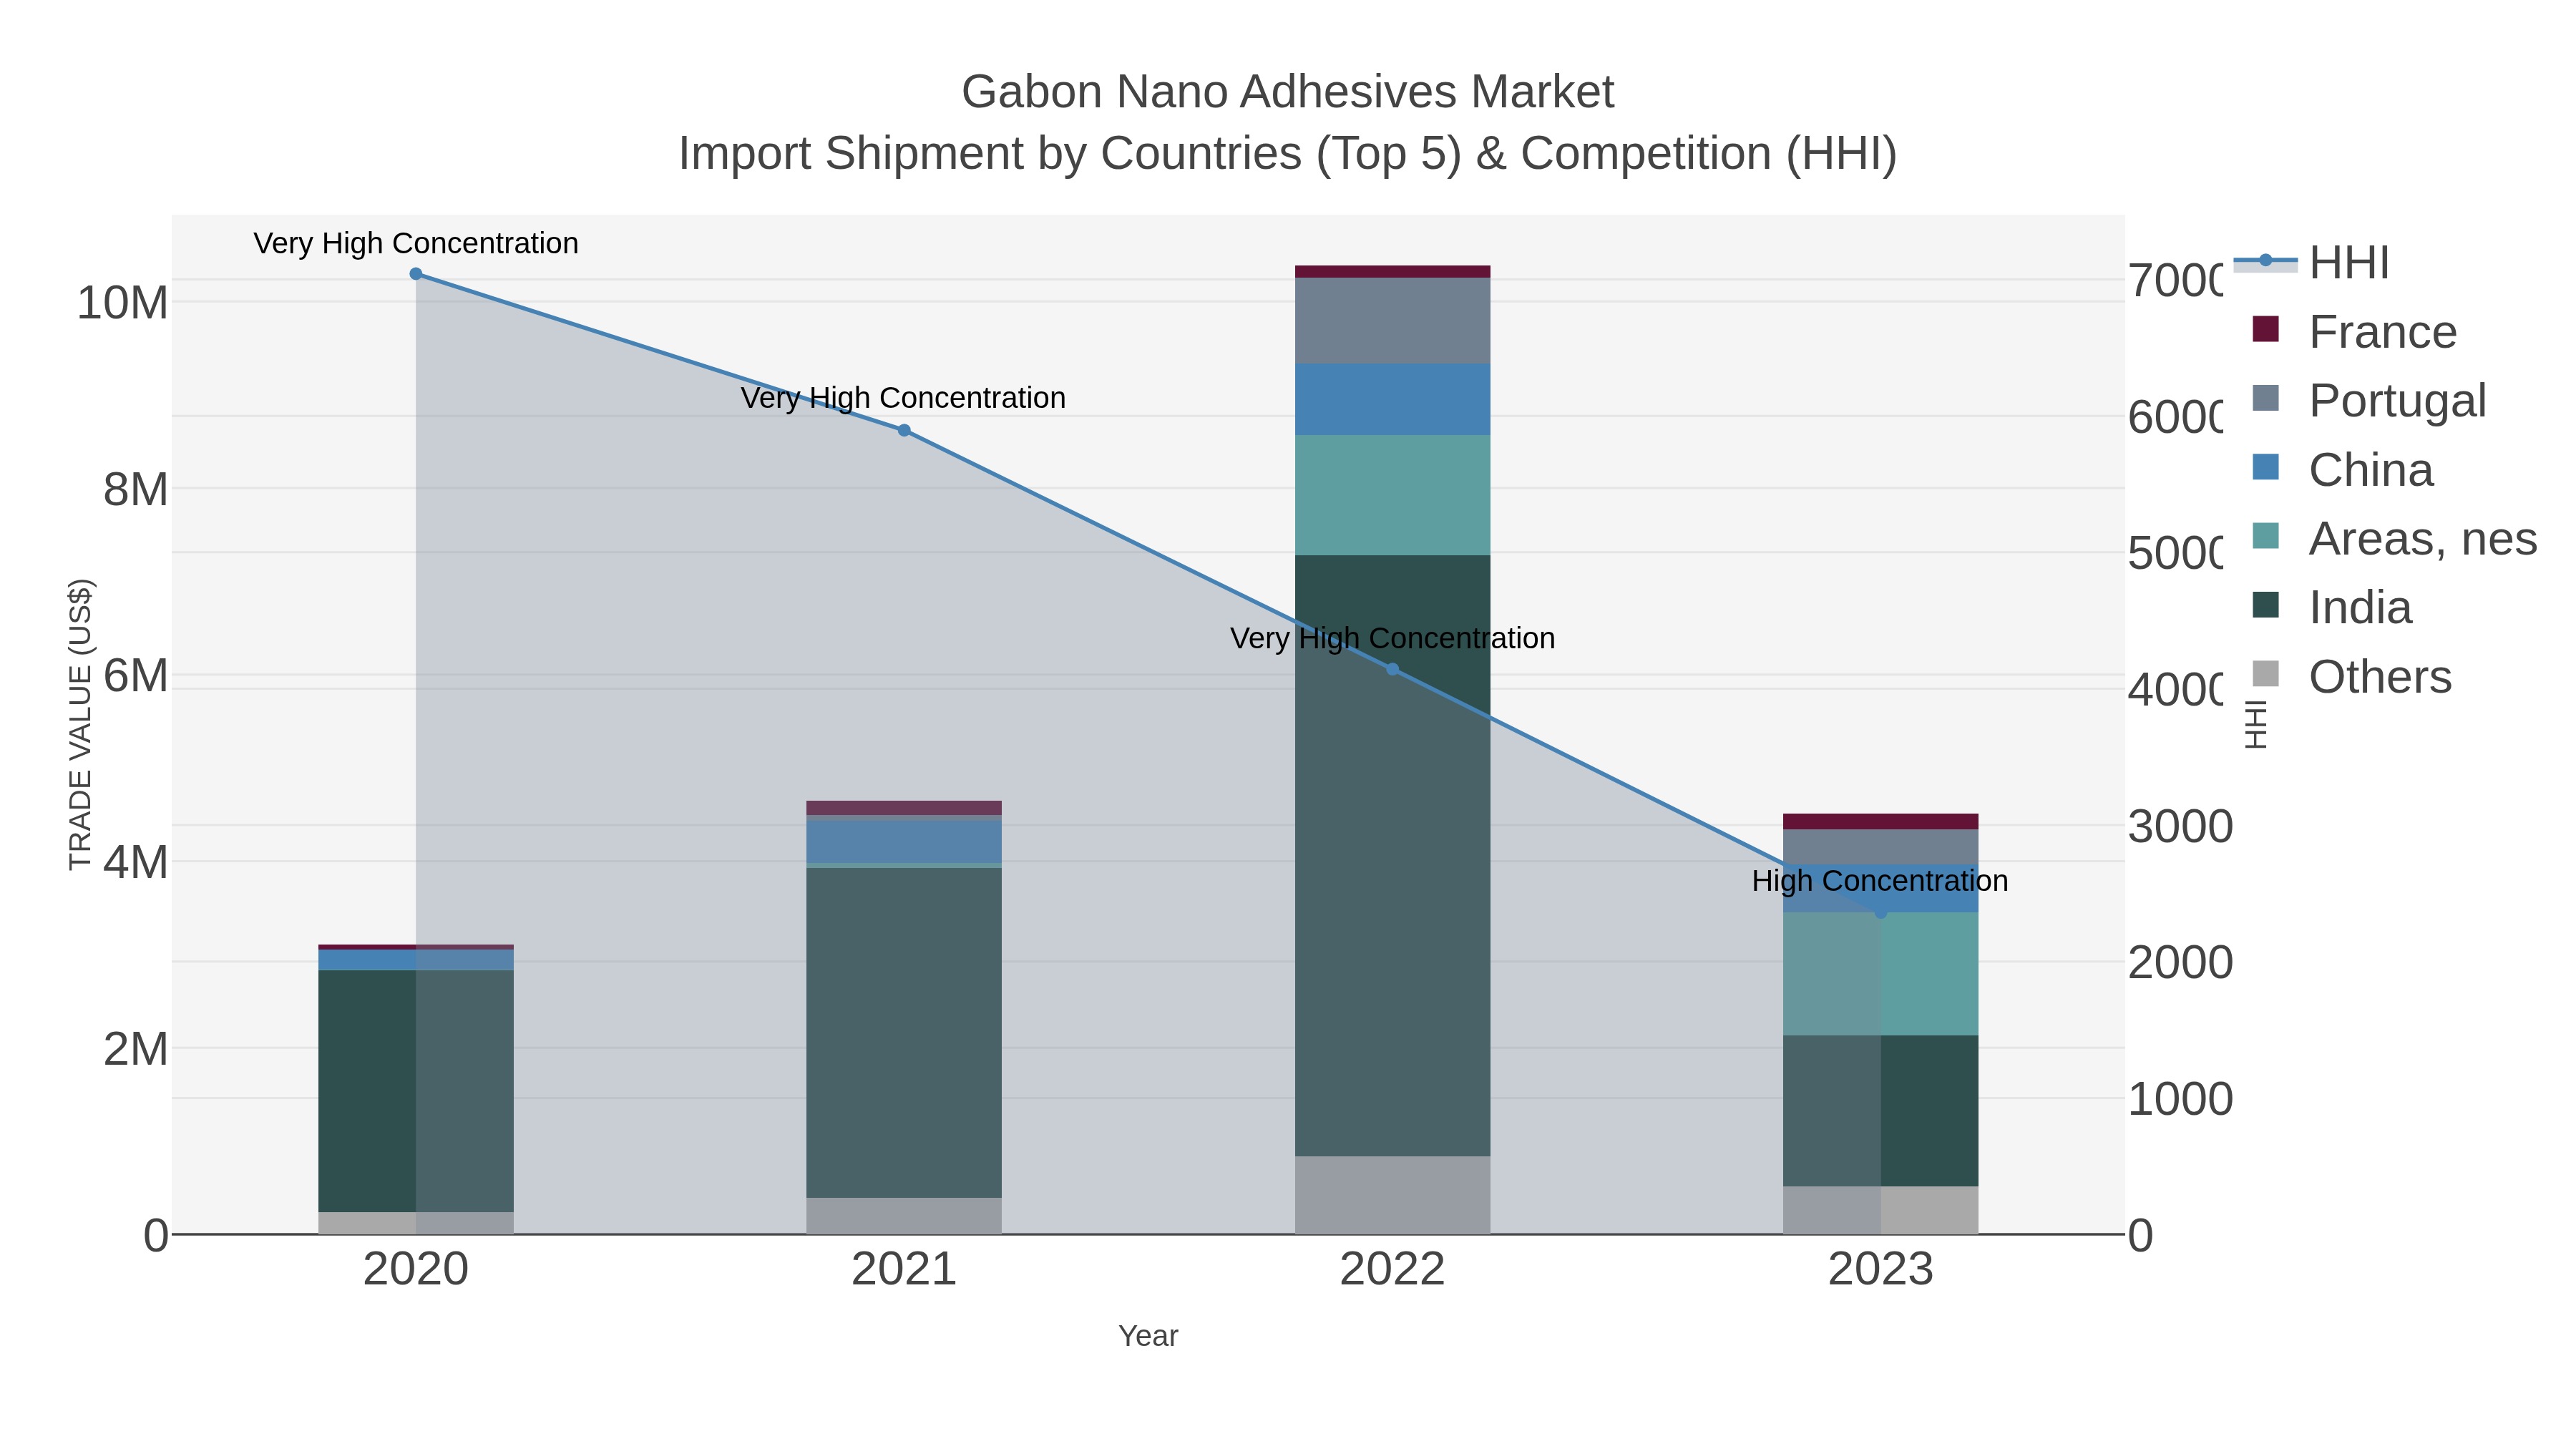Click the France maroon legend swatch
Screen dimensions: 2576x1449
tap(2265, 329)
